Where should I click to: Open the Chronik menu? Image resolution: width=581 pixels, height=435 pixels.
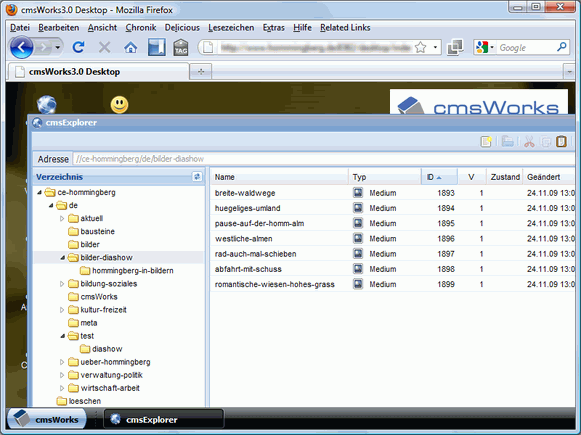[x=141, y=28]
